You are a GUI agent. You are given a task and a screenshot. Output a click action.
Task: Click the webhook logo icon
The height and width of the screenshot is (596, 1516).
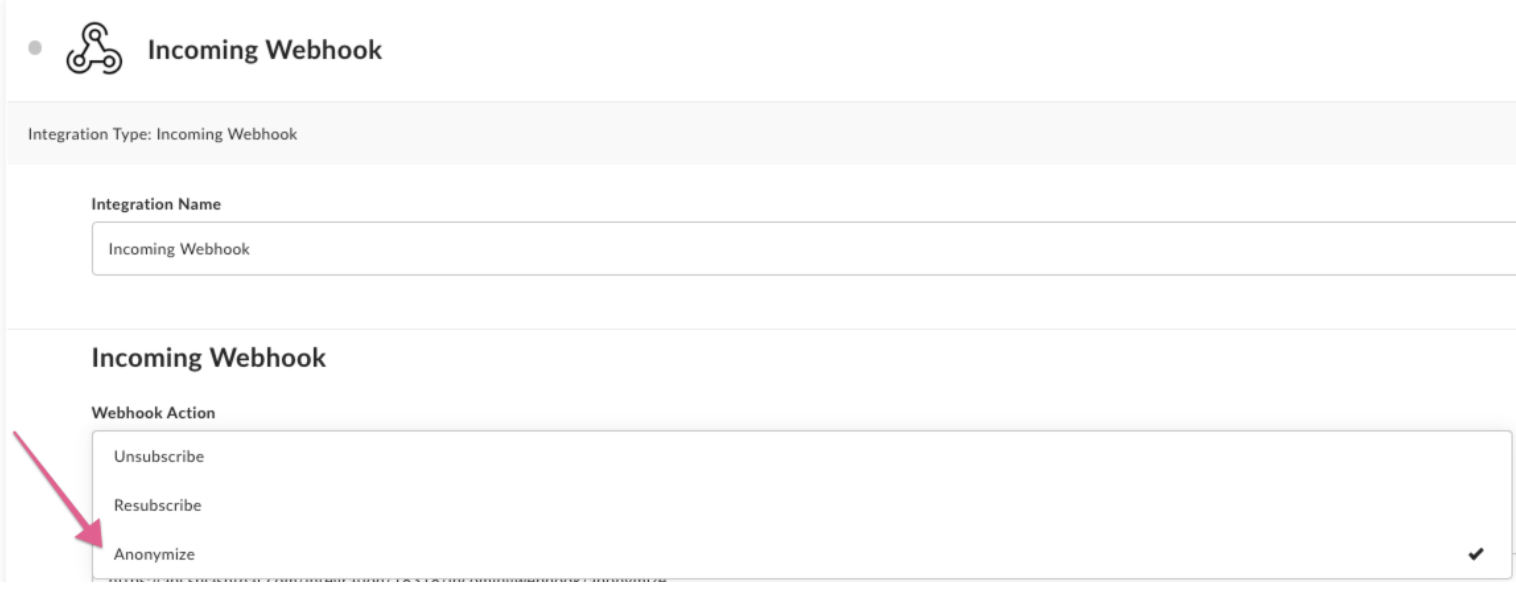(x=93, y=50)
